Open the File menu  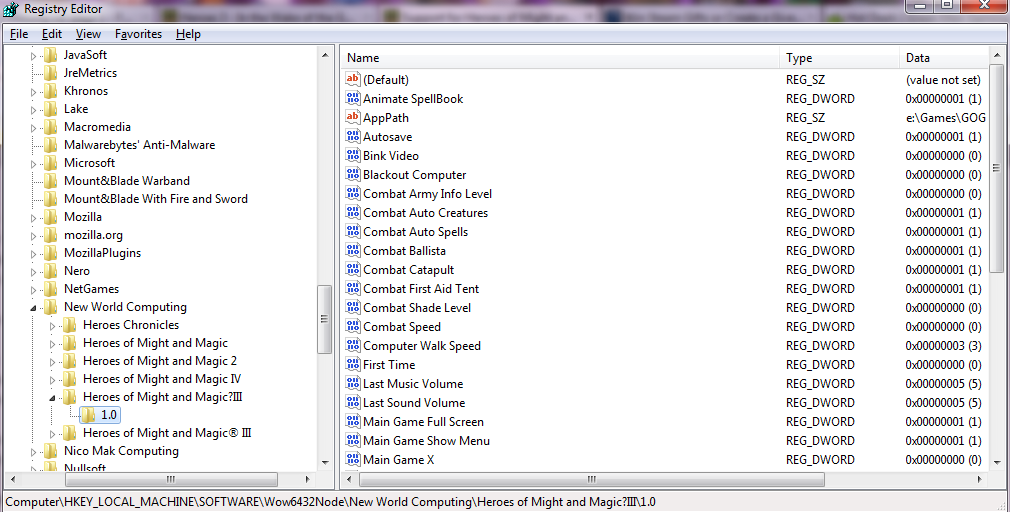pyautogui.click(x=19, y=34)
